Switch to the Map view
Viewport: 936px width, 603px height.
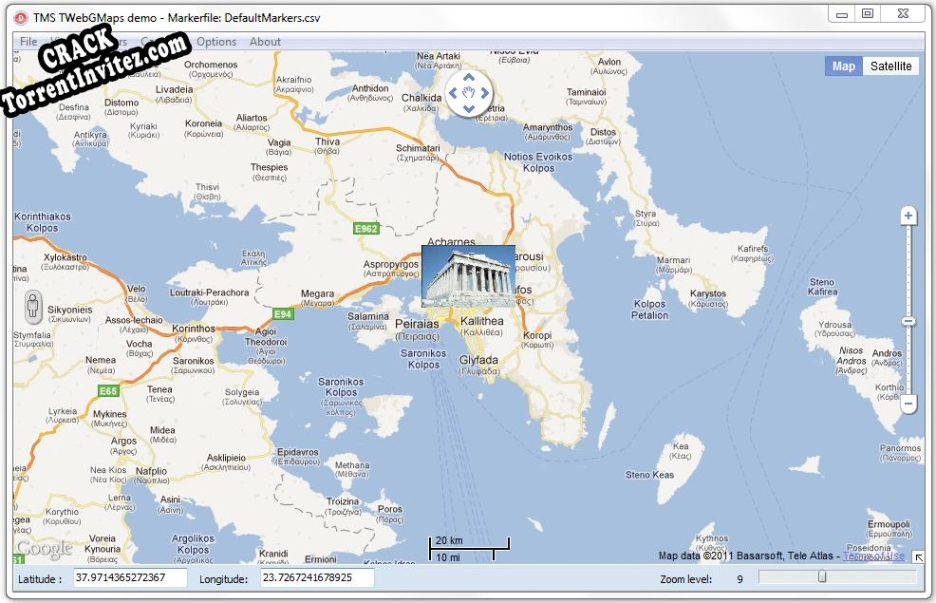coord(843,66)
